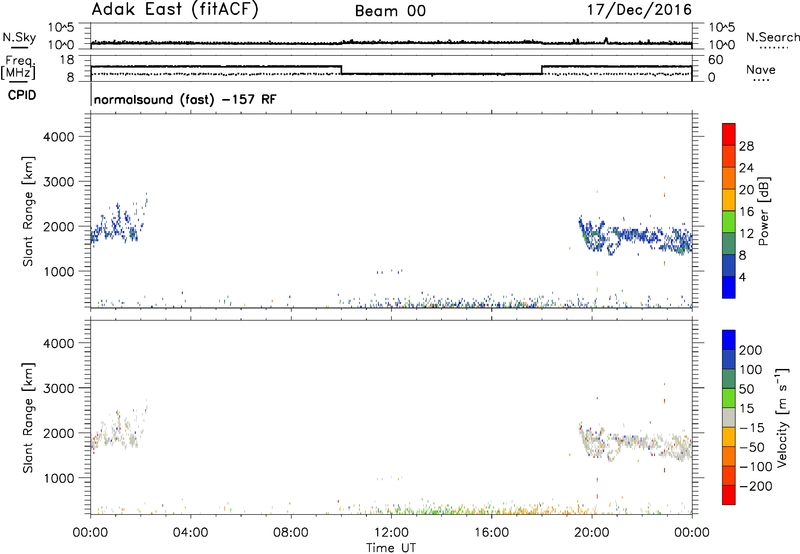
Task: Select the red bottom segment of Velocity color bar
Action: click(729, 495)
